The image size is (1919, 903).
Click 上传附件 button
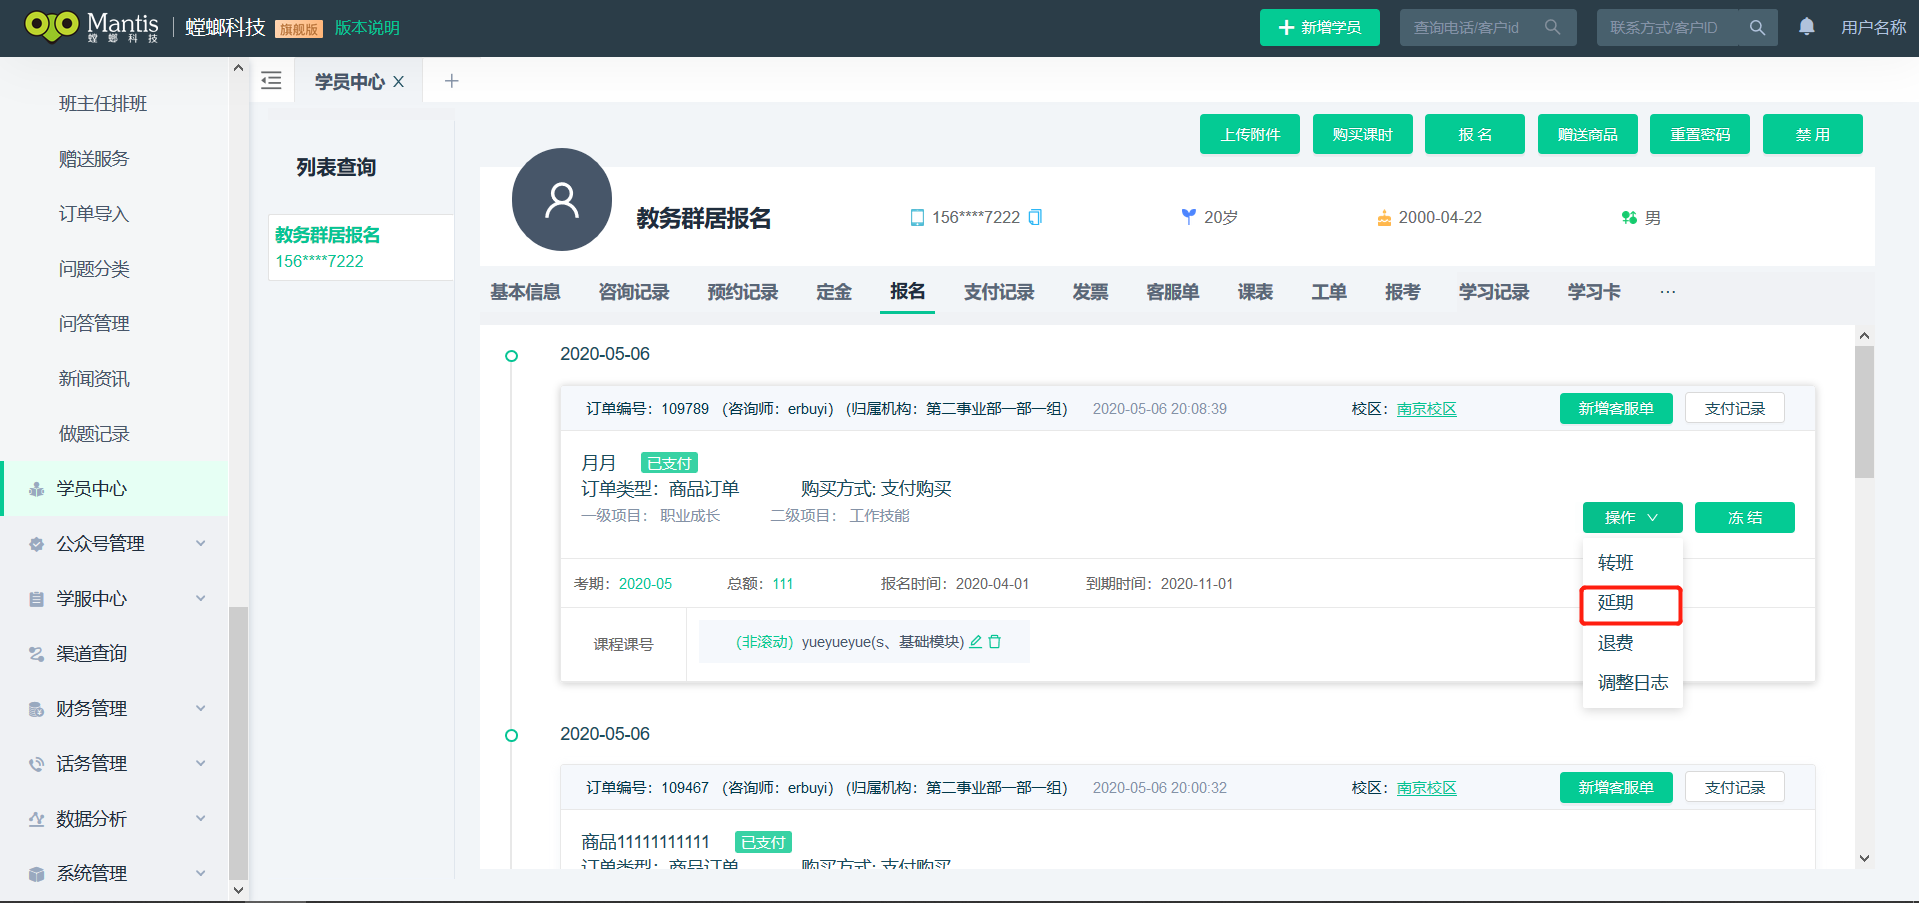click(1250, 134)
